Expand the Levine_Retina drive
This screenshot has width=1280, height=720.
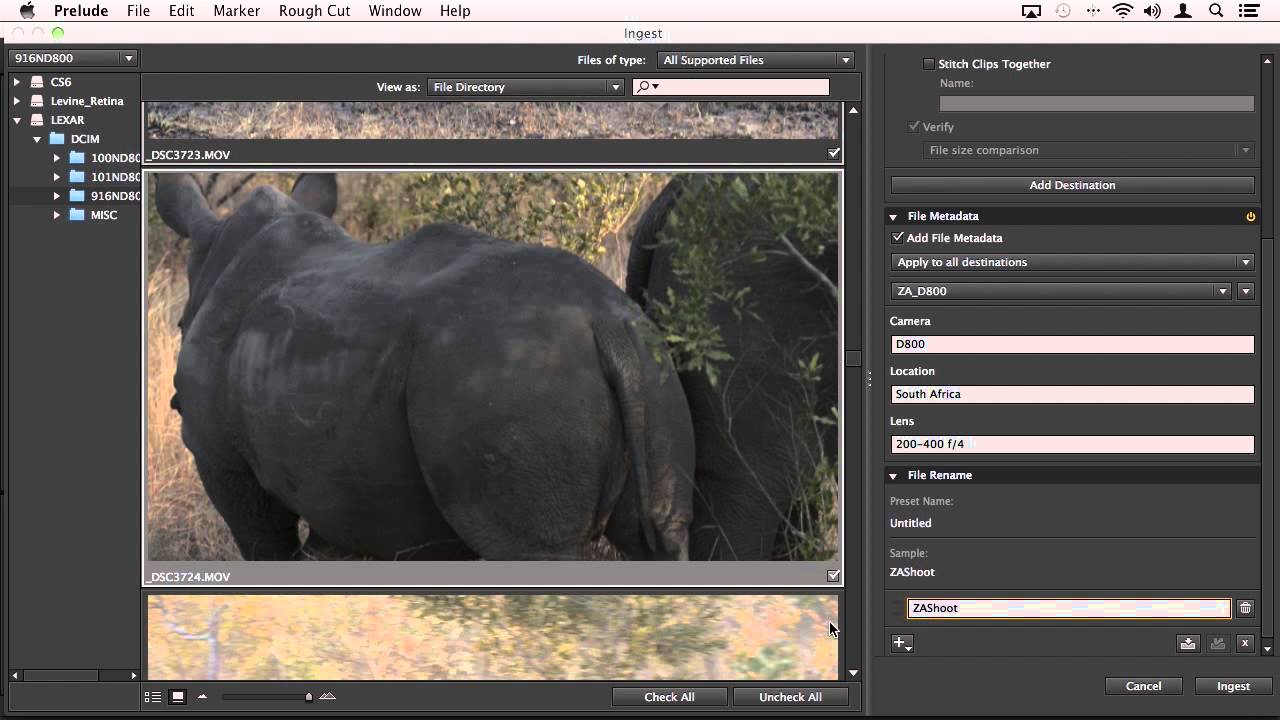click(17, 101)
